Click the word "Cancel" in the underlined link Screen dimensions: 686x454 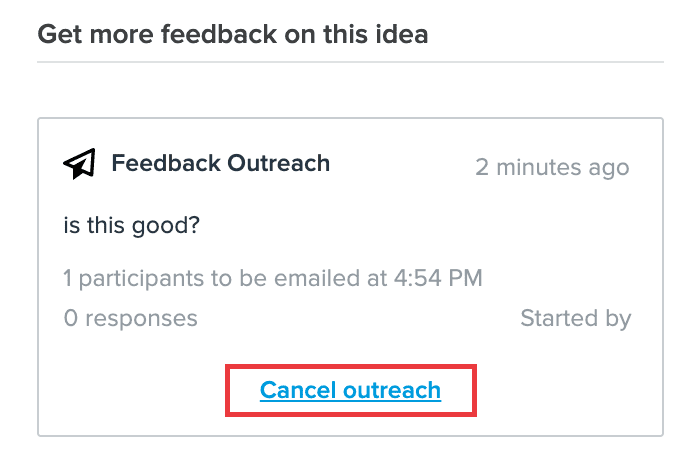[298, 390]
